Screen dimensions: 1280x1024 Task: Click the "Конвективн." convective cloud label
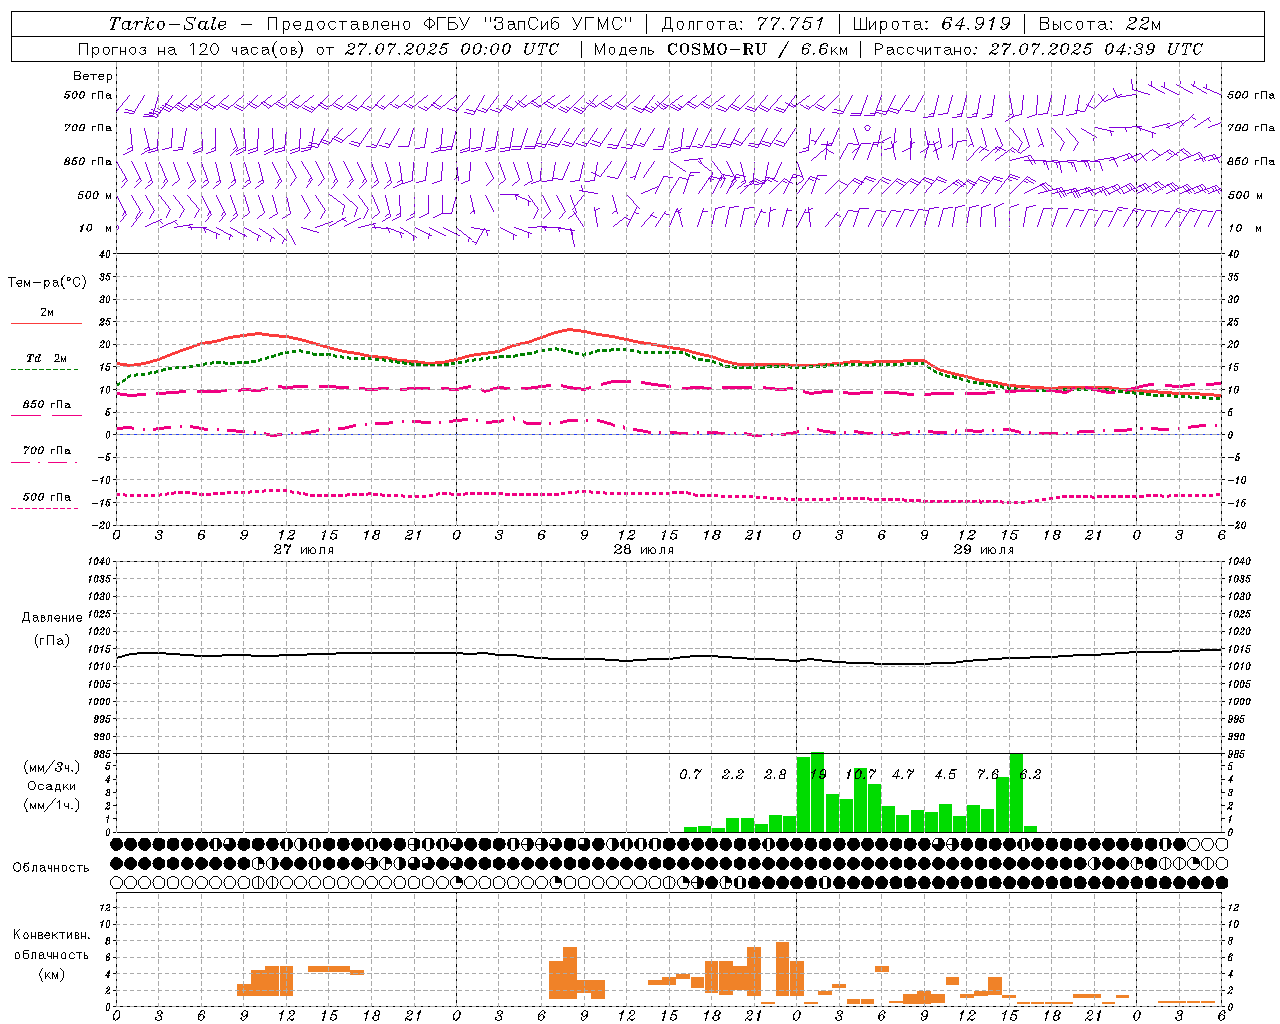click(x=51, y=935)
